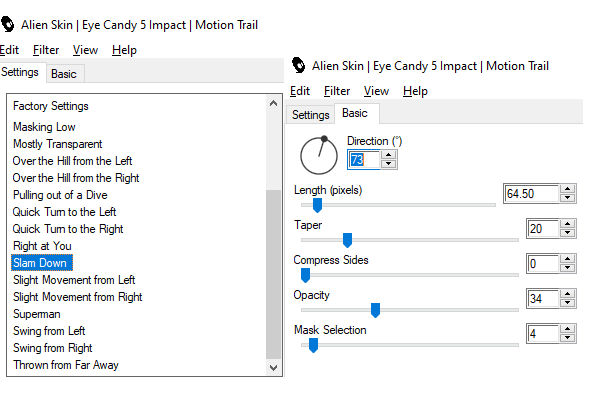Click the Length pixels input field
Viewport: 600px width, 400px height.
tap(531, 194)
